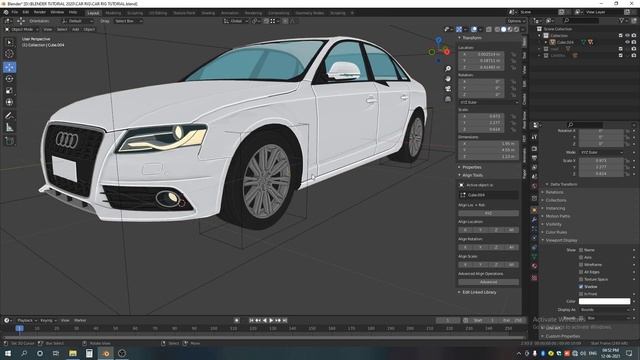Select the Annotate tool
The image size is (640, 360).
9,116
